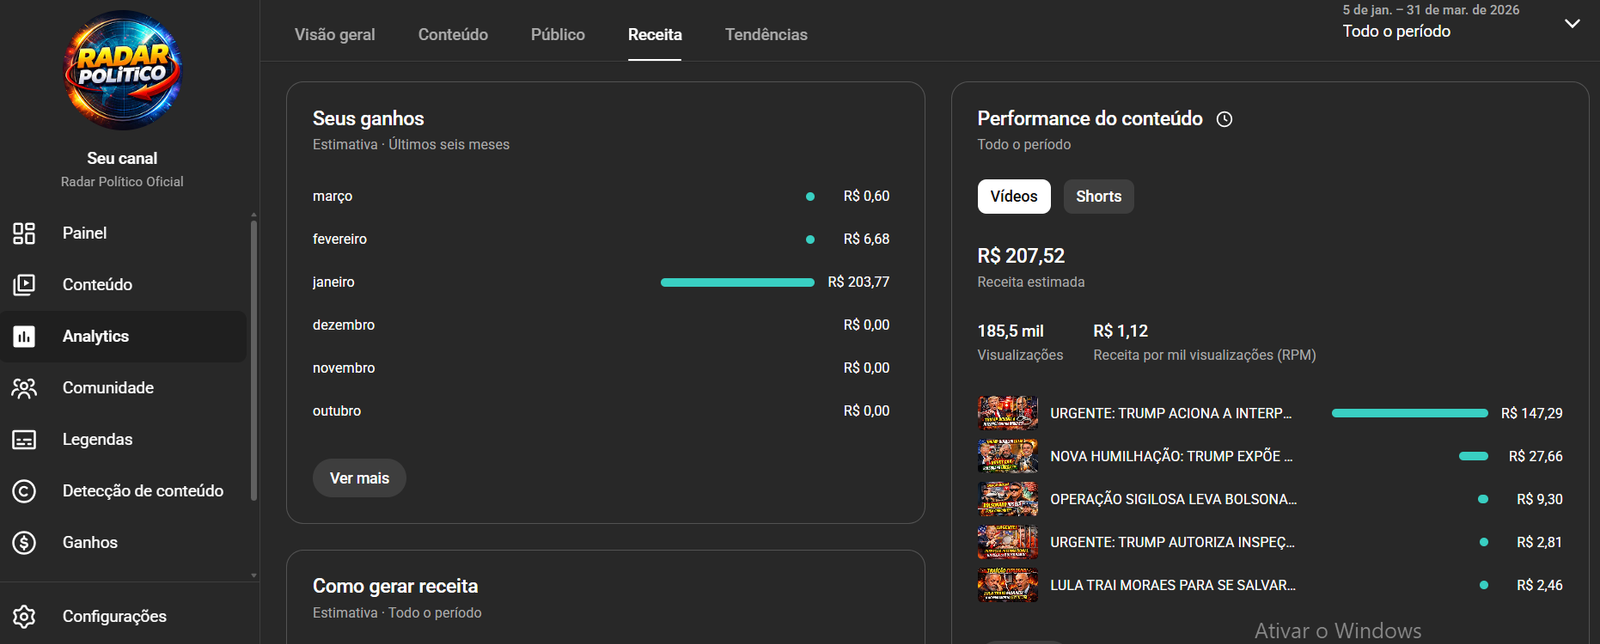Click the clock icon beside Performance do conteúdo
The image size is (1600, 644).
tap(1224, 119)
